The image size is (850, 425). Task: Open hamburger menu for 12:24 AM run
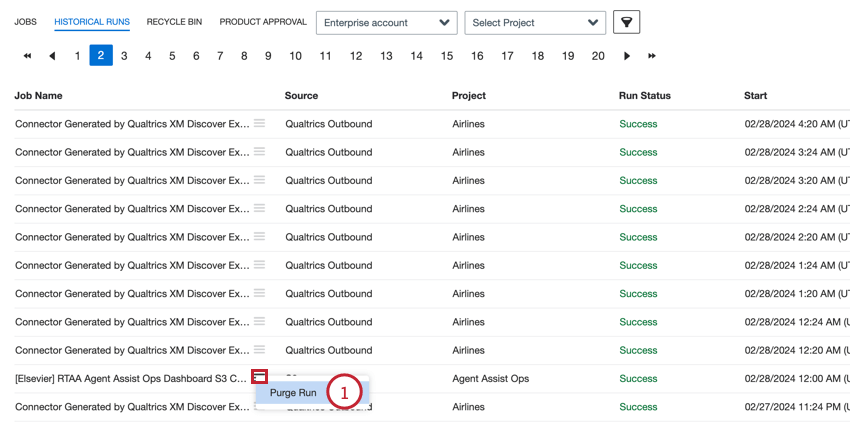(260, 321)
